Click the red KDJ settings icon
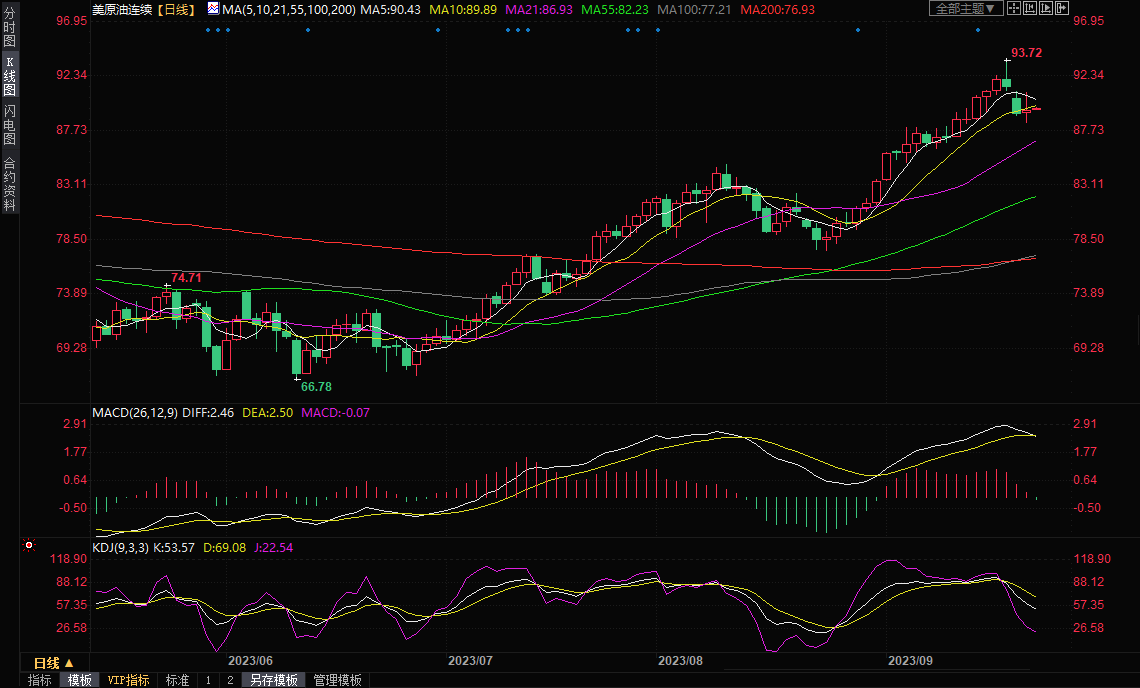 click(29, 546)
